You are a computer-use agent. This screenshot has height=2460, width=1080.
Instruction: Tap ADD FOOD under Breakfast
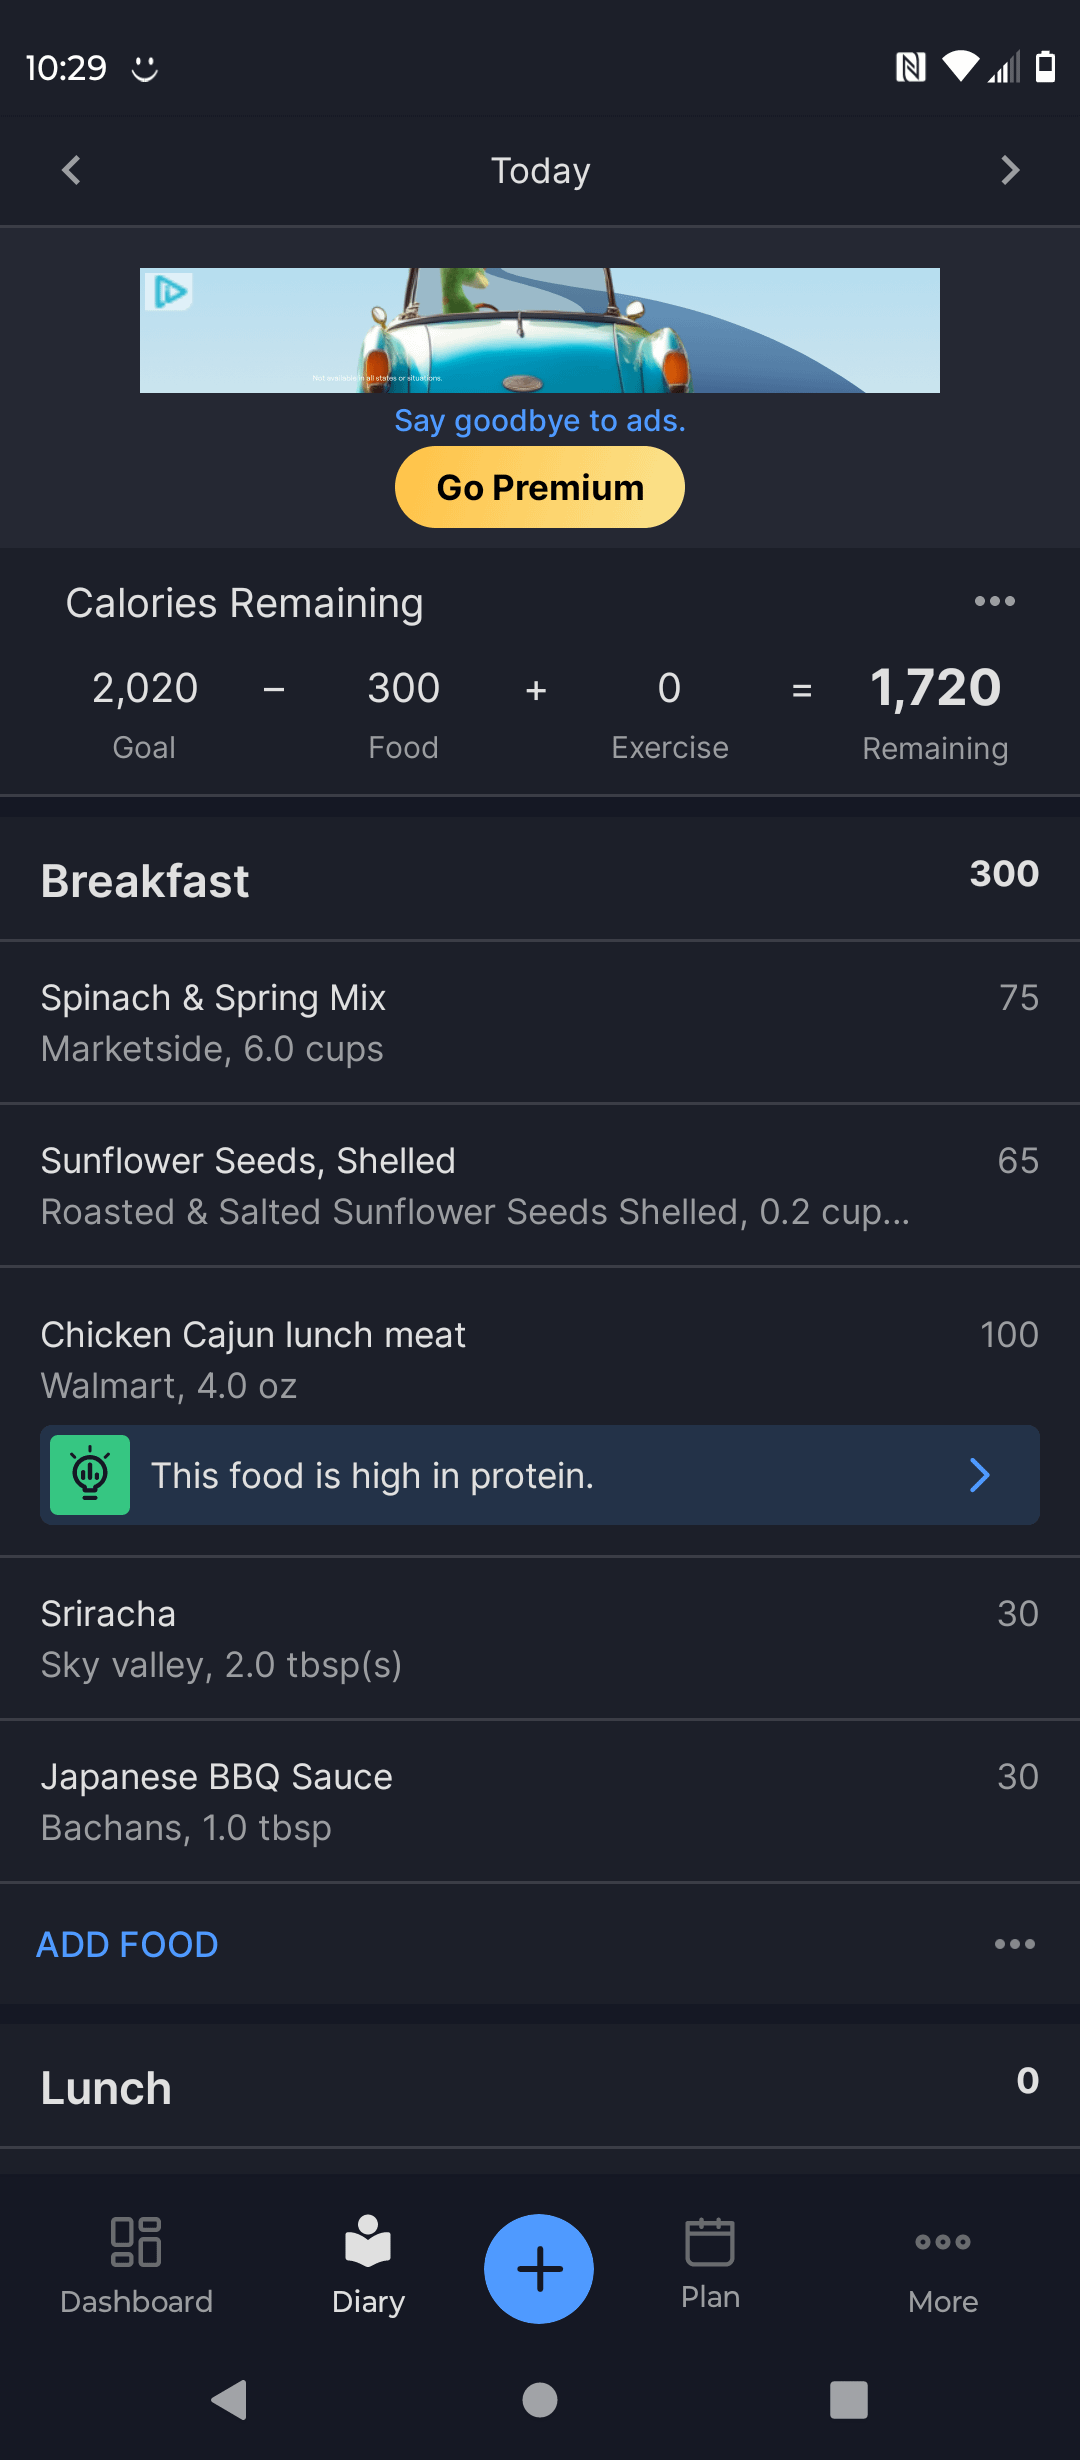tap(127, 1944)
